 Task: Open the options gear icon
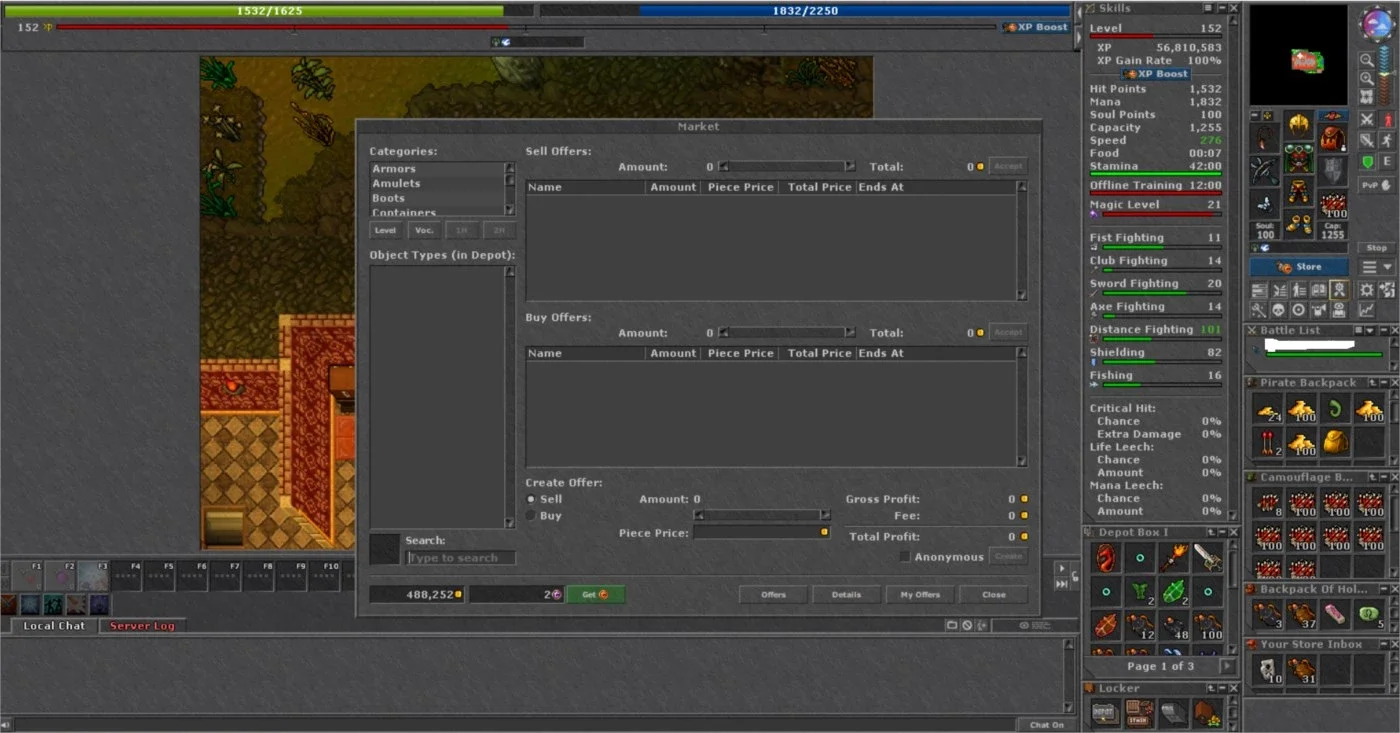(1367, 290)
